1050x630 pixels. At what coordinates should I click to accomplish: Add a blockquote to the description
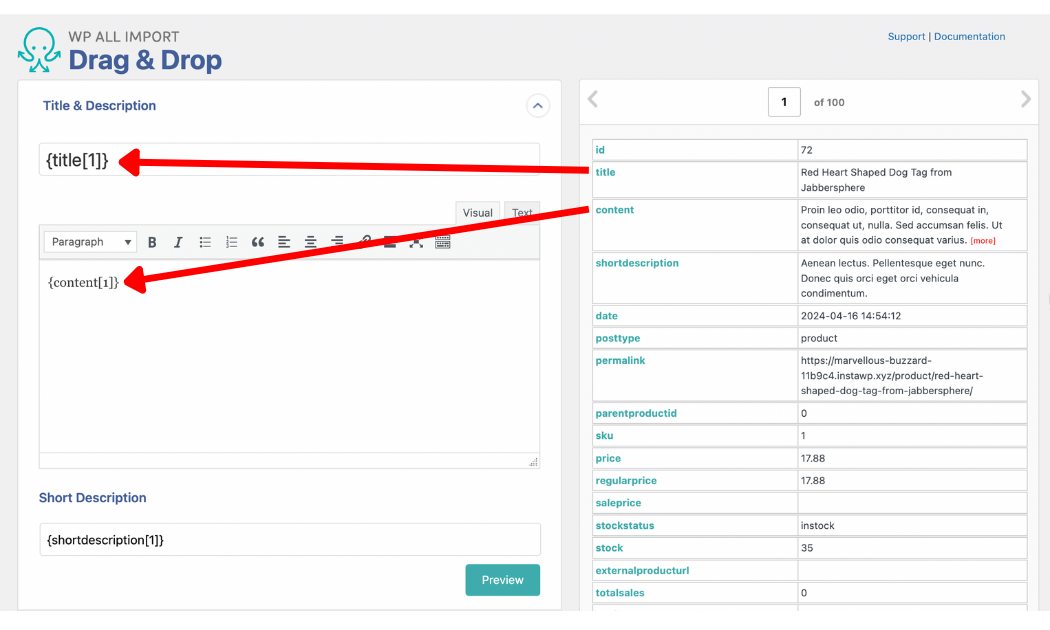tap(258, 242)
